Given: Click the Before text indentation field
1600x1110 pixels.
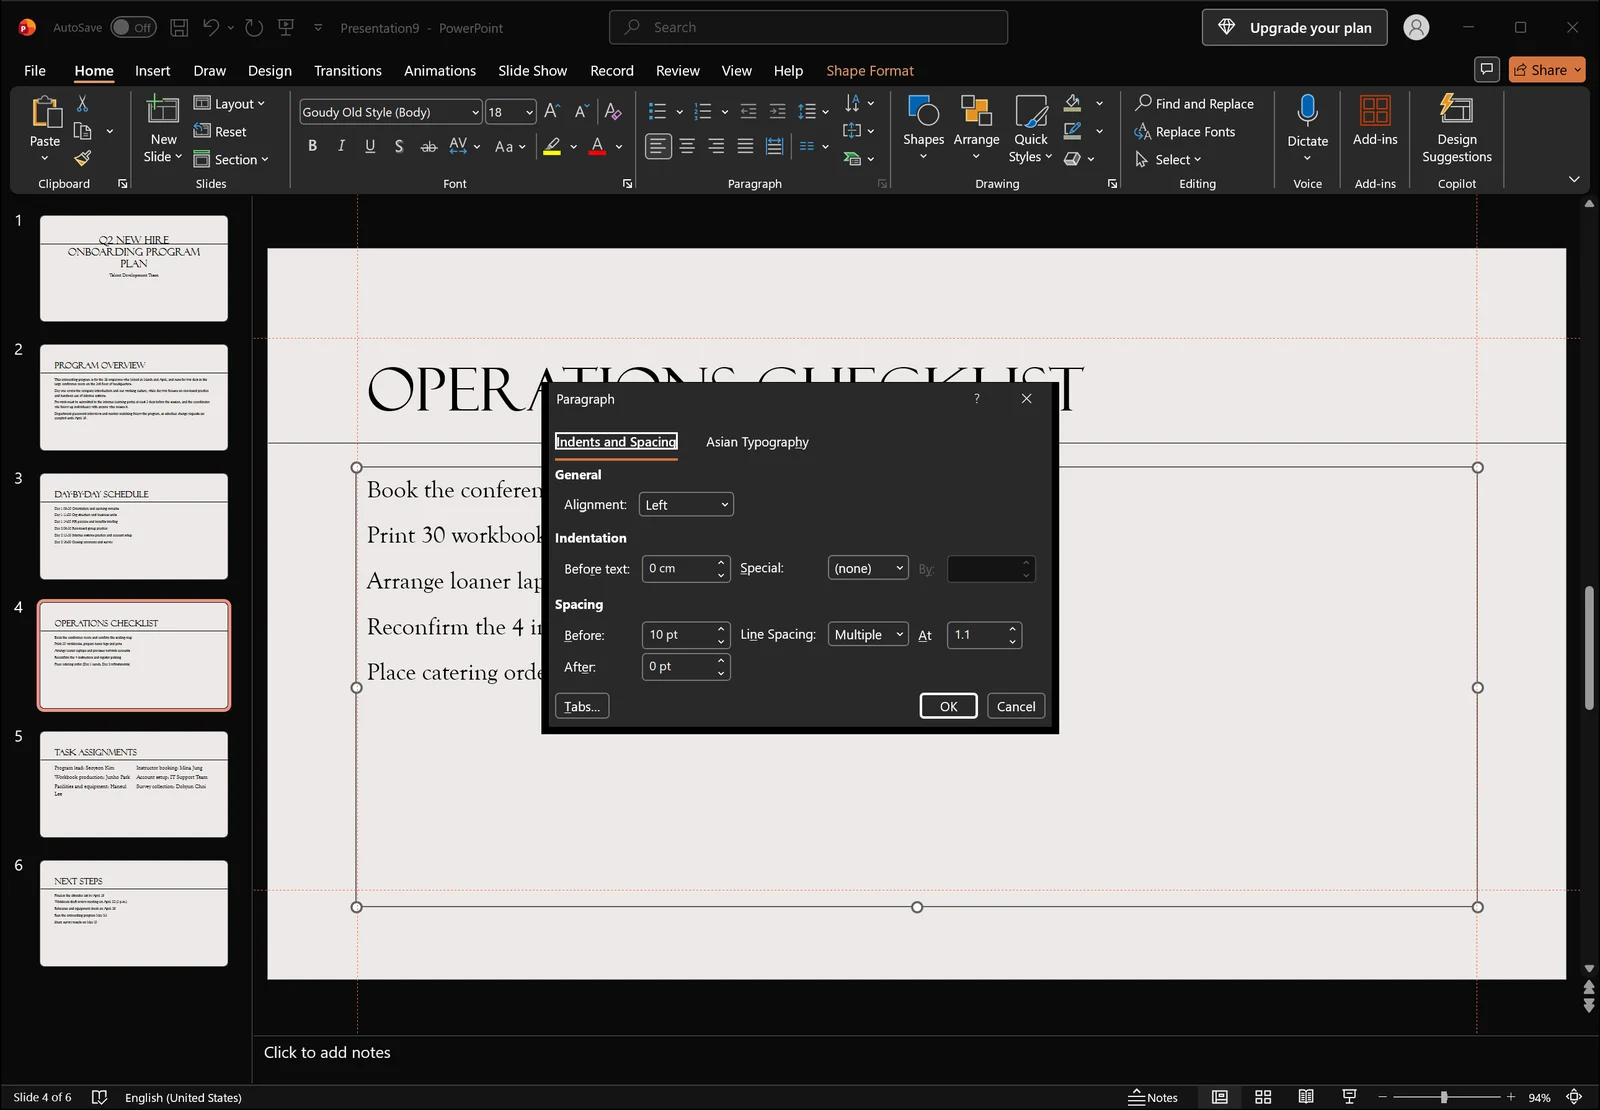Looking at the screenshot, I should 686,568.
